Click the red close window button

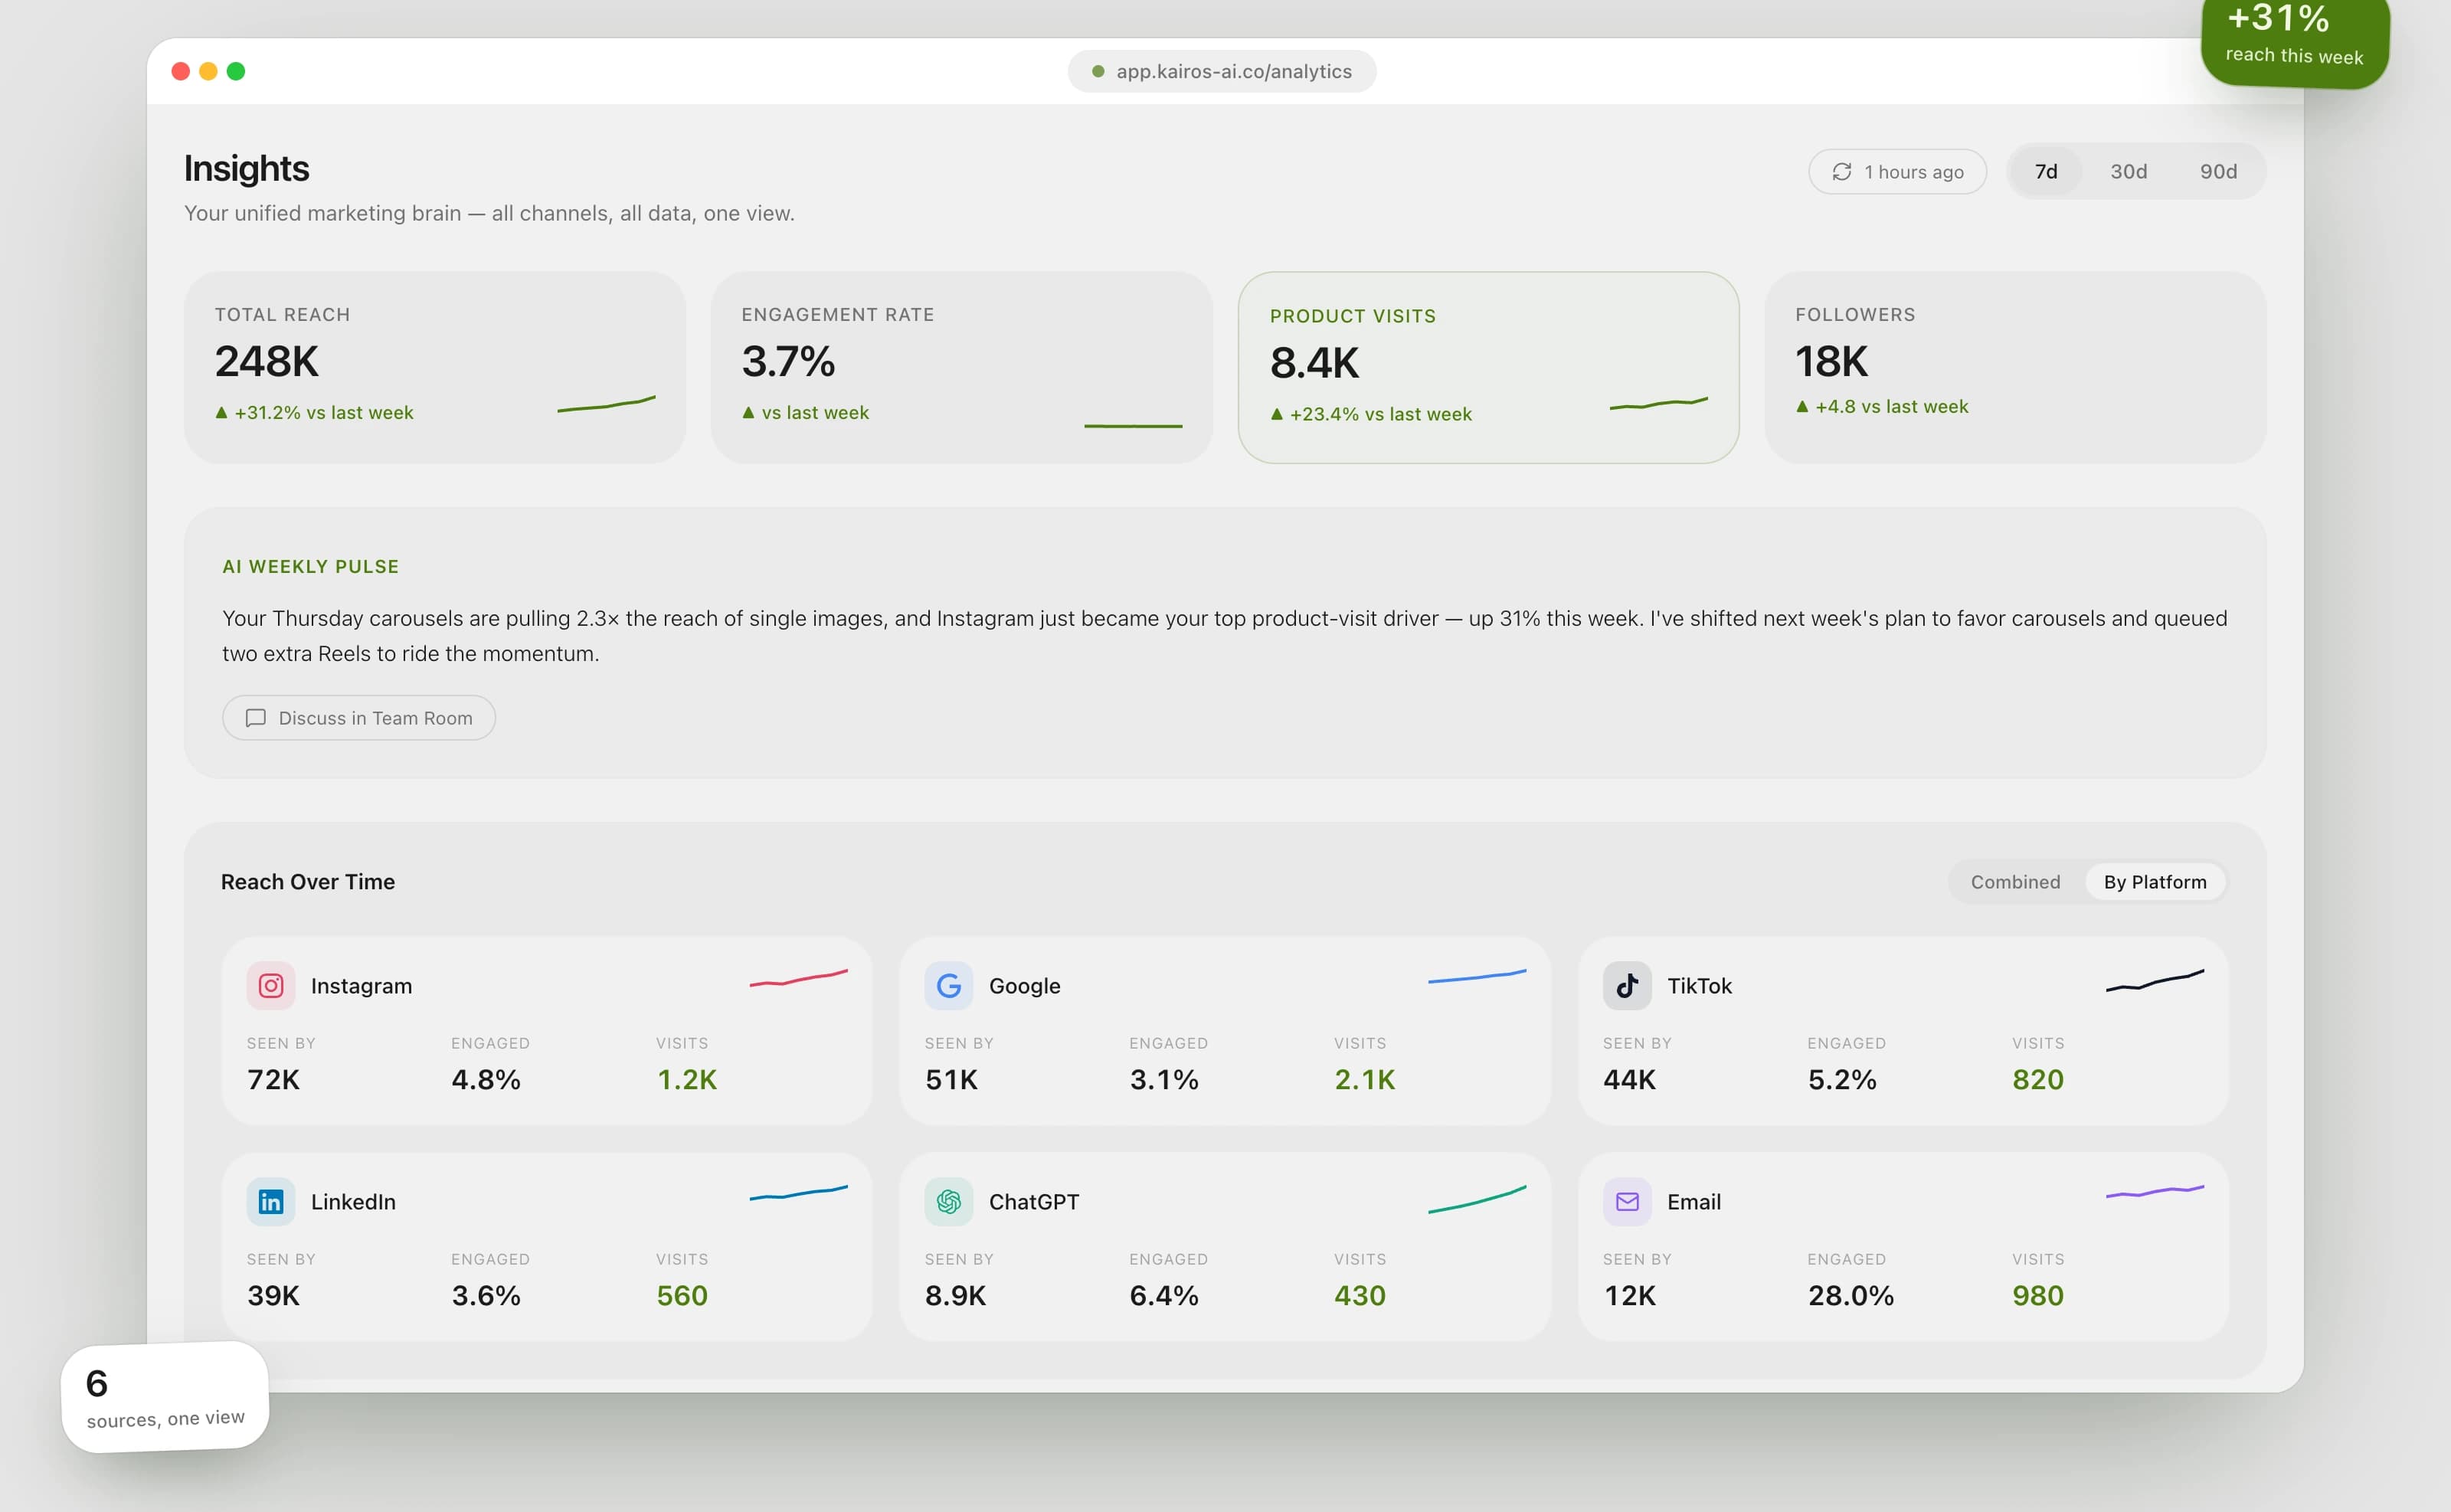click(x=180, y=71)
